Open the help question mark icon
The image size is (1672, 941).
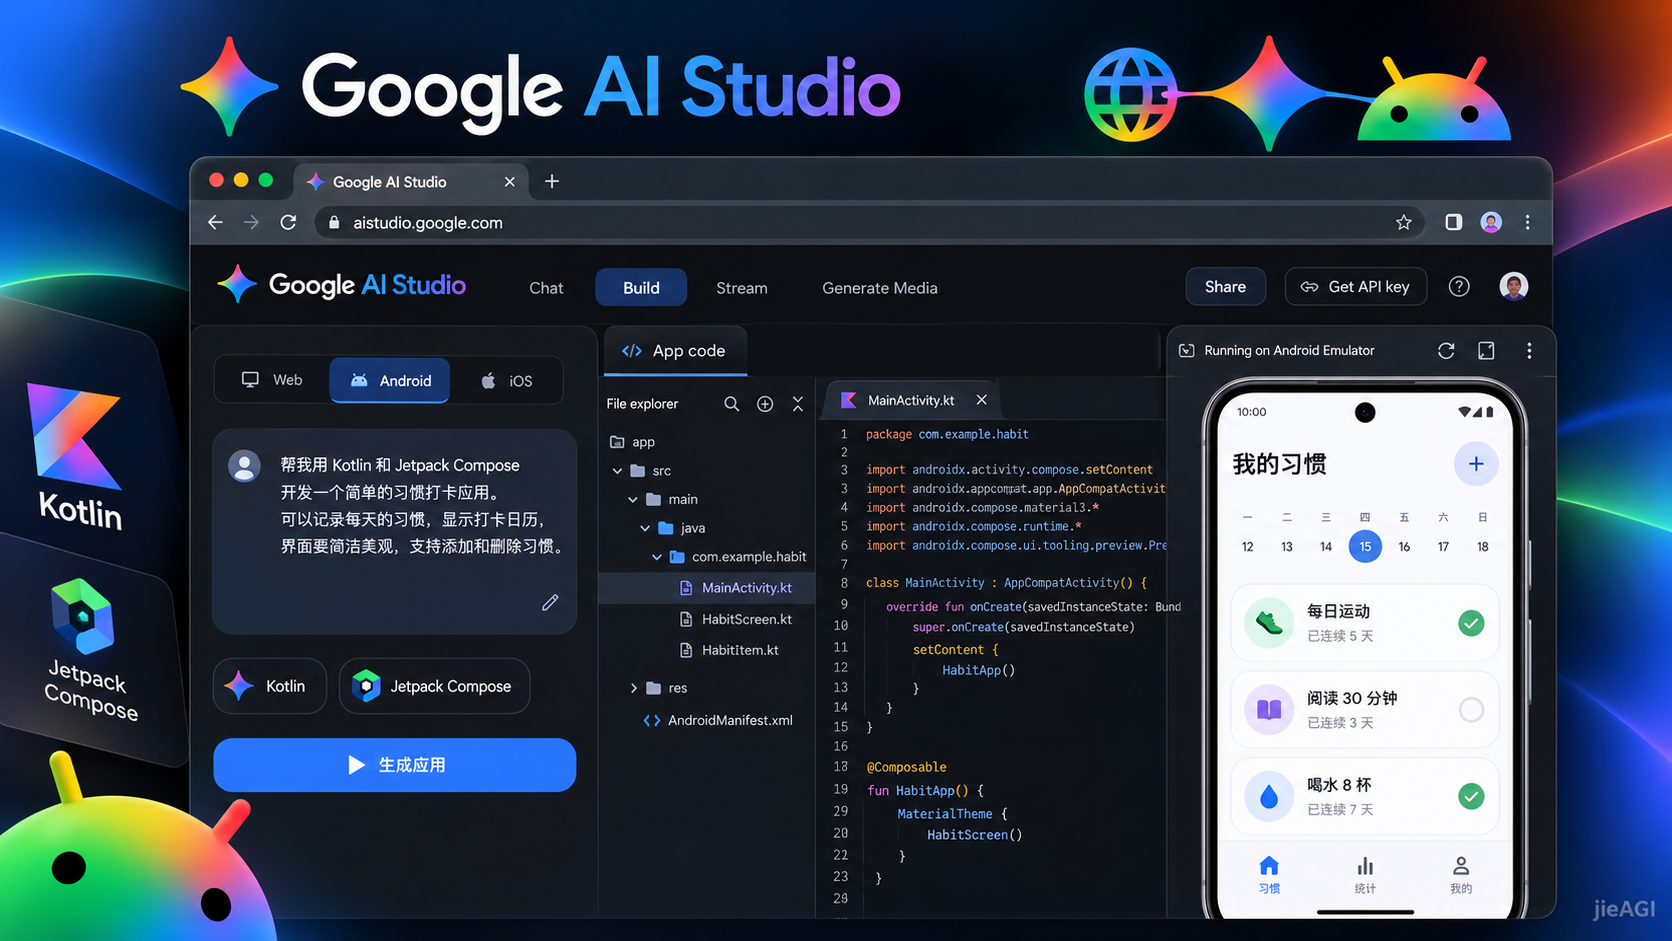[x=1459, y=287]
